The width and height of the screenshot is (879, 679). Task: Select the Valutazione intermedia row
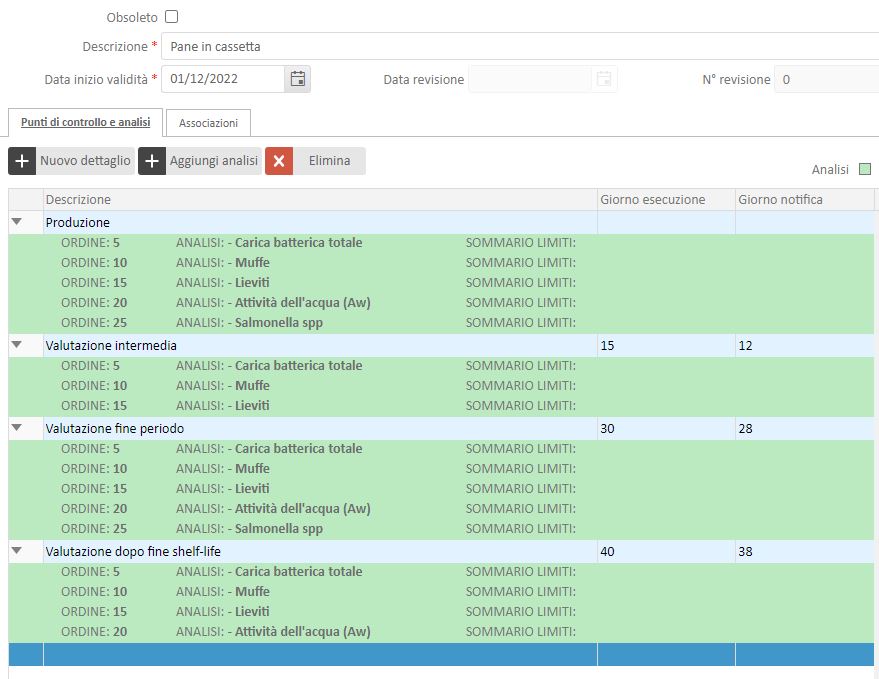click(x=441, y=346)
